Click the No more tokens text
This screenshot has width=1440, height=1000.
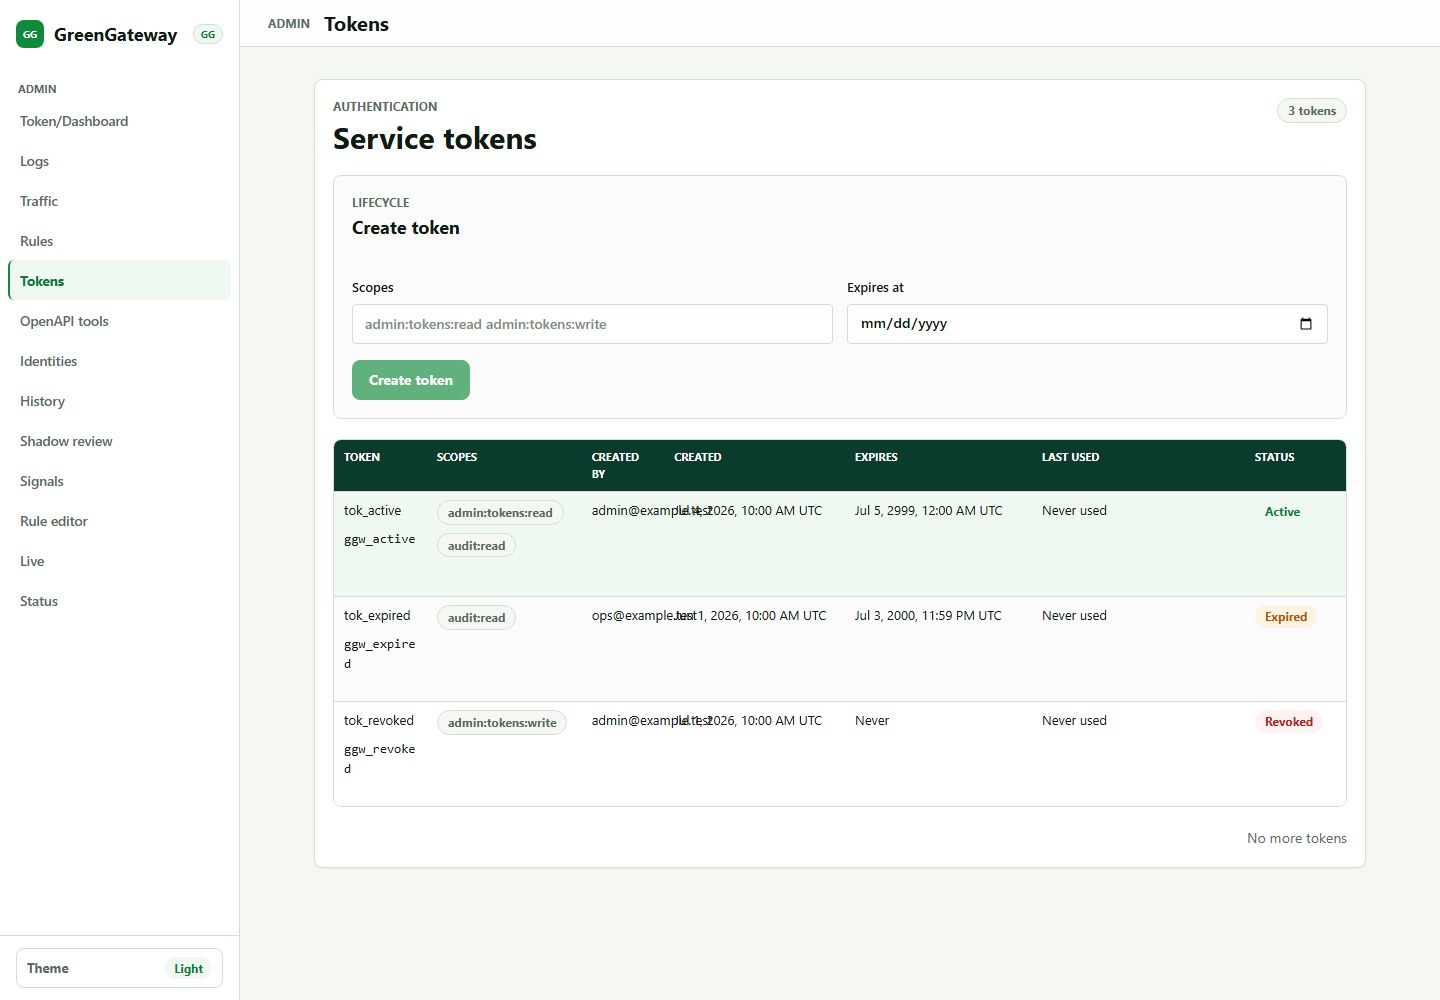coord(1297,838)
